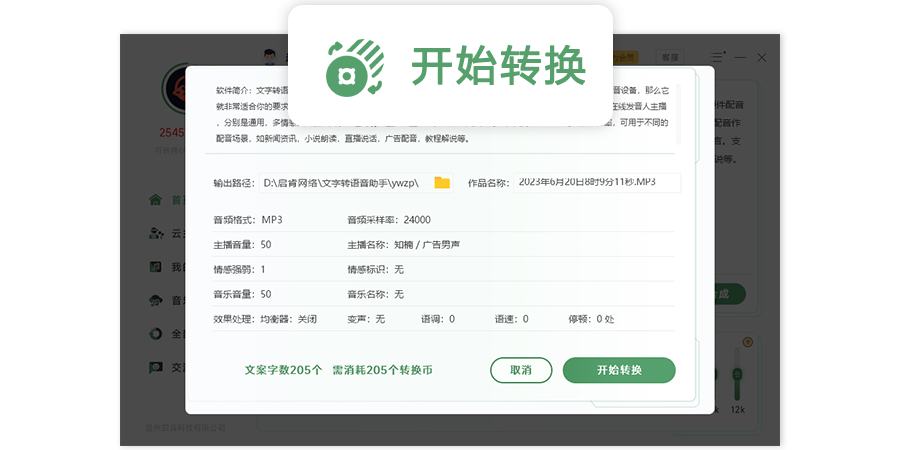This screenshot has width=900, height=450.
Task: Click the yellow folder browse icon
Action: (442, 183)
